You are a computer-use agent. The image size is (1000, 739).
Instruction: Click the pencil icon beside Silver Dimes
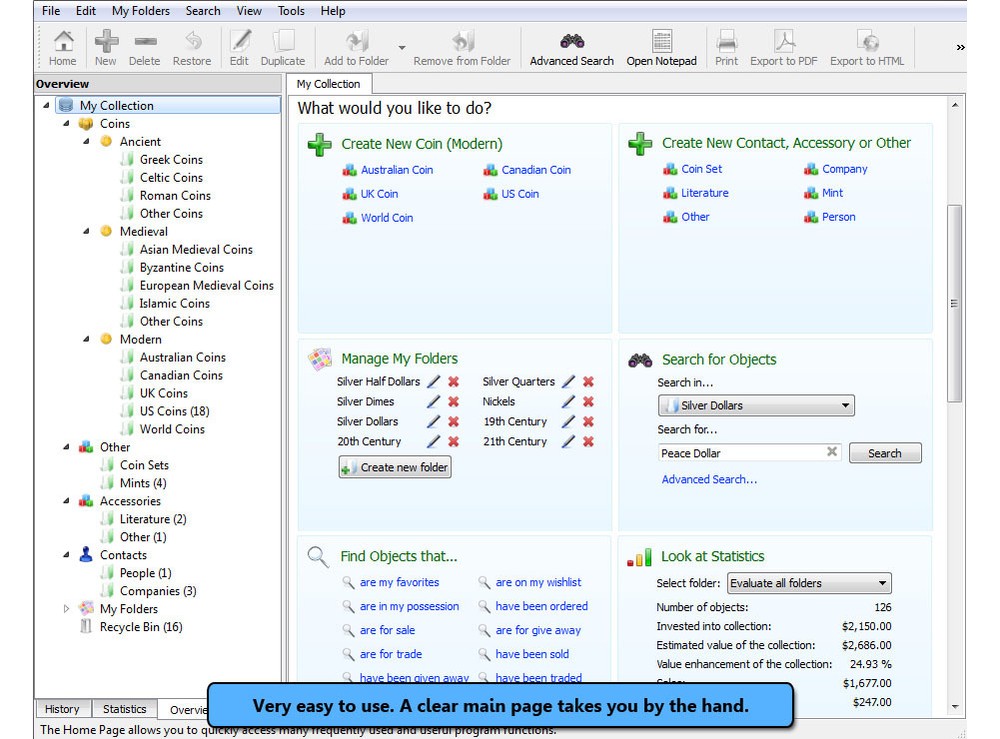click(434, 401)
